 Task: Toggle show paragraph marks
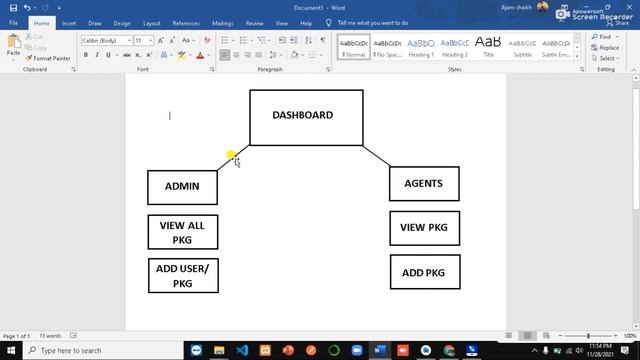point(323,40)
